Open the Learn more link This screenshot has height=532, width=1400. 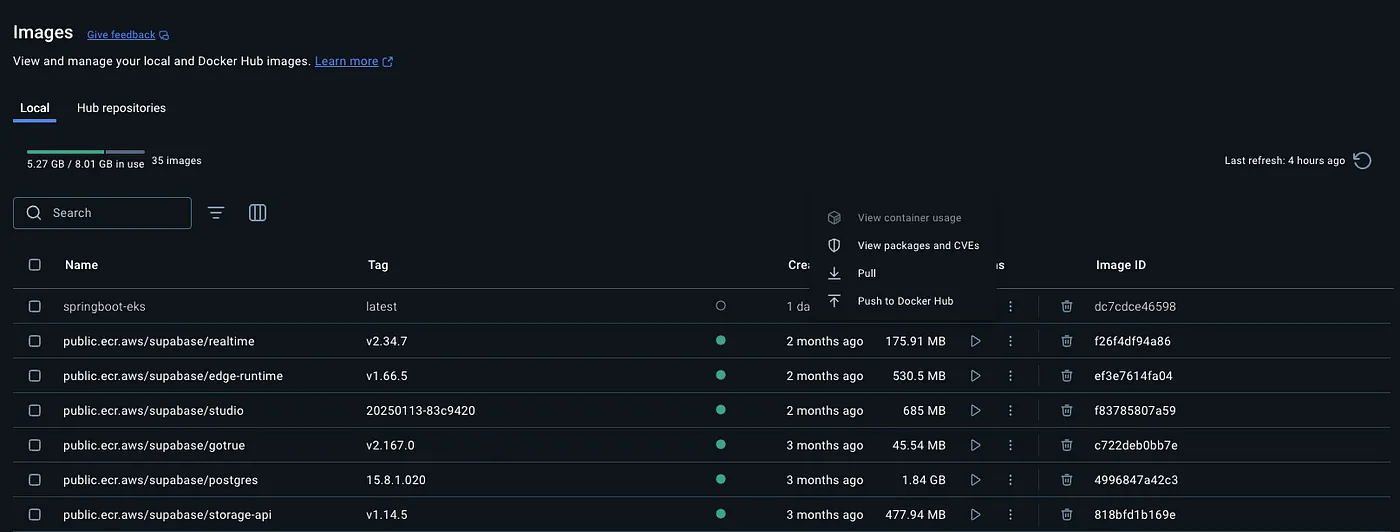(346, 62)
